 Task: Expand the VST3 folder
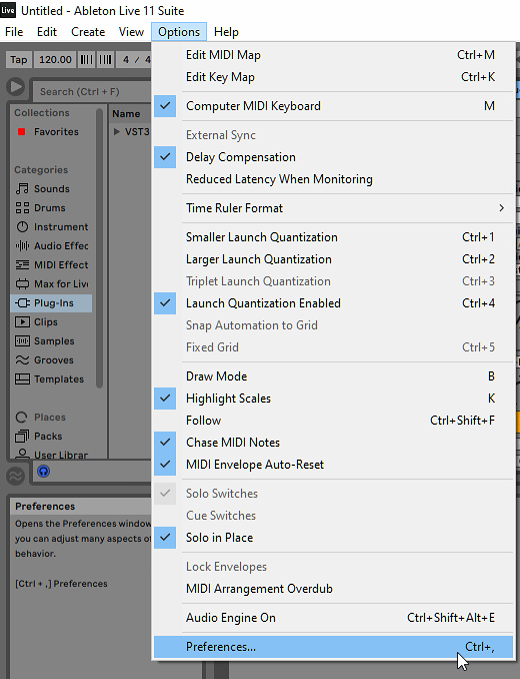point(116,132)
